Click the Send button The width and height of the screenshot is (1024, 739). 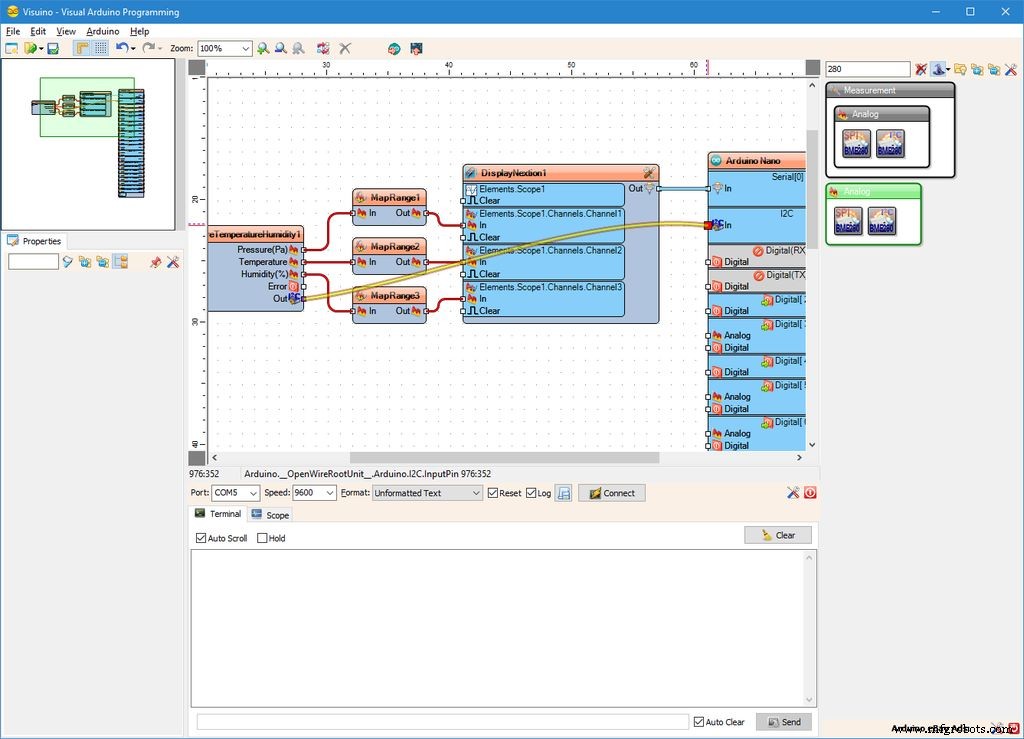pyautogui.click(x=783, y=722)
